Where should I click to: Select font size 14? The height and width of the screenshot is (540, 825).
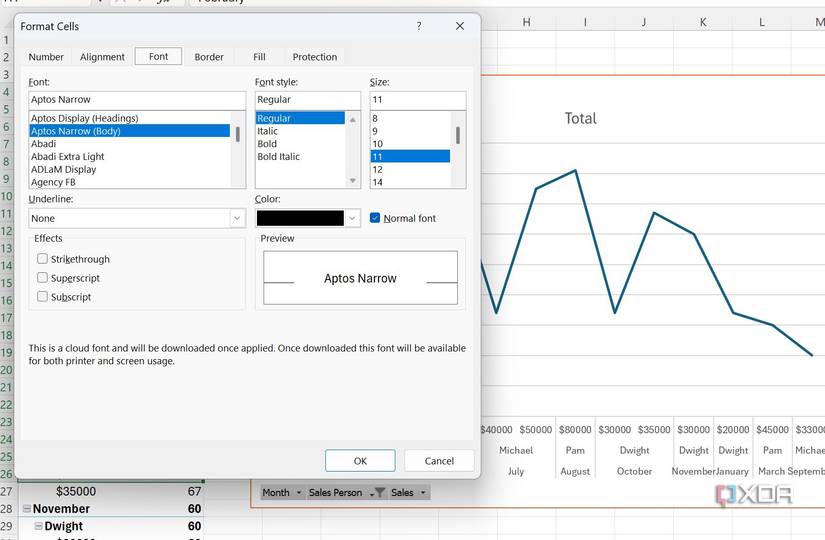410,182
